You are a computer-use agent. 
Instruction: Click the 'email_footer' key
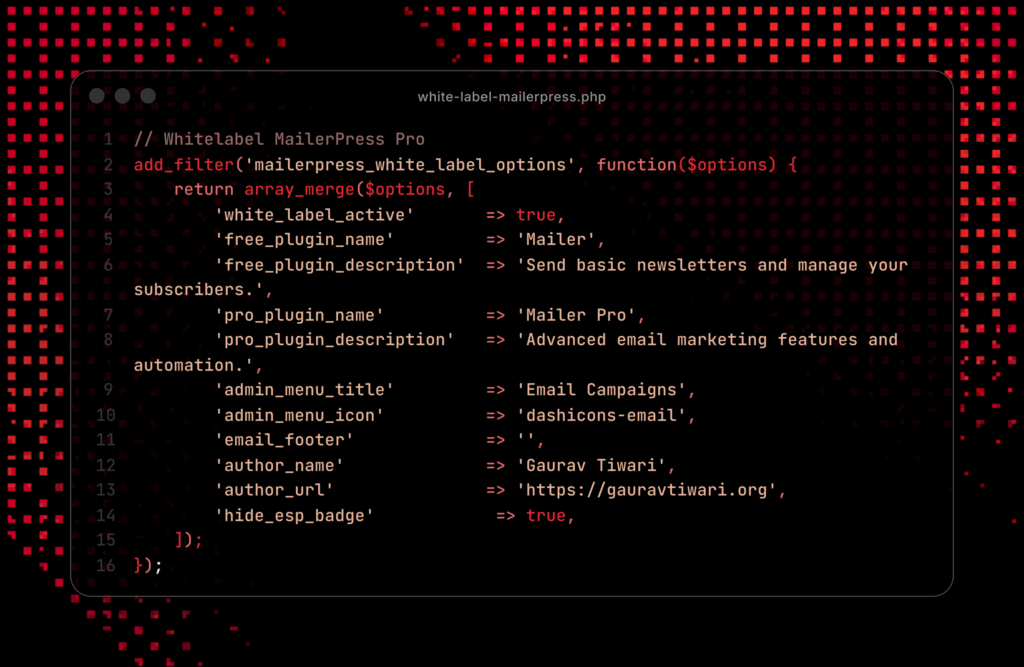[x=284, y=440]
